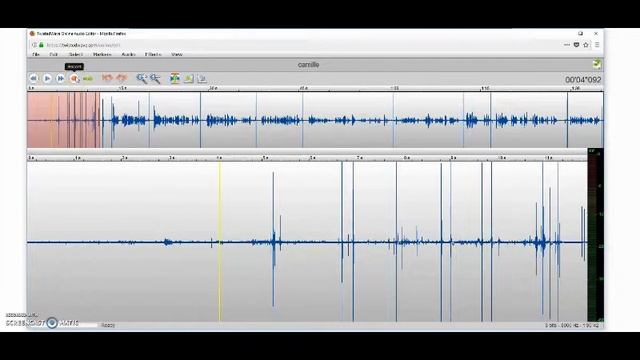Open the Audio menu

128,54
